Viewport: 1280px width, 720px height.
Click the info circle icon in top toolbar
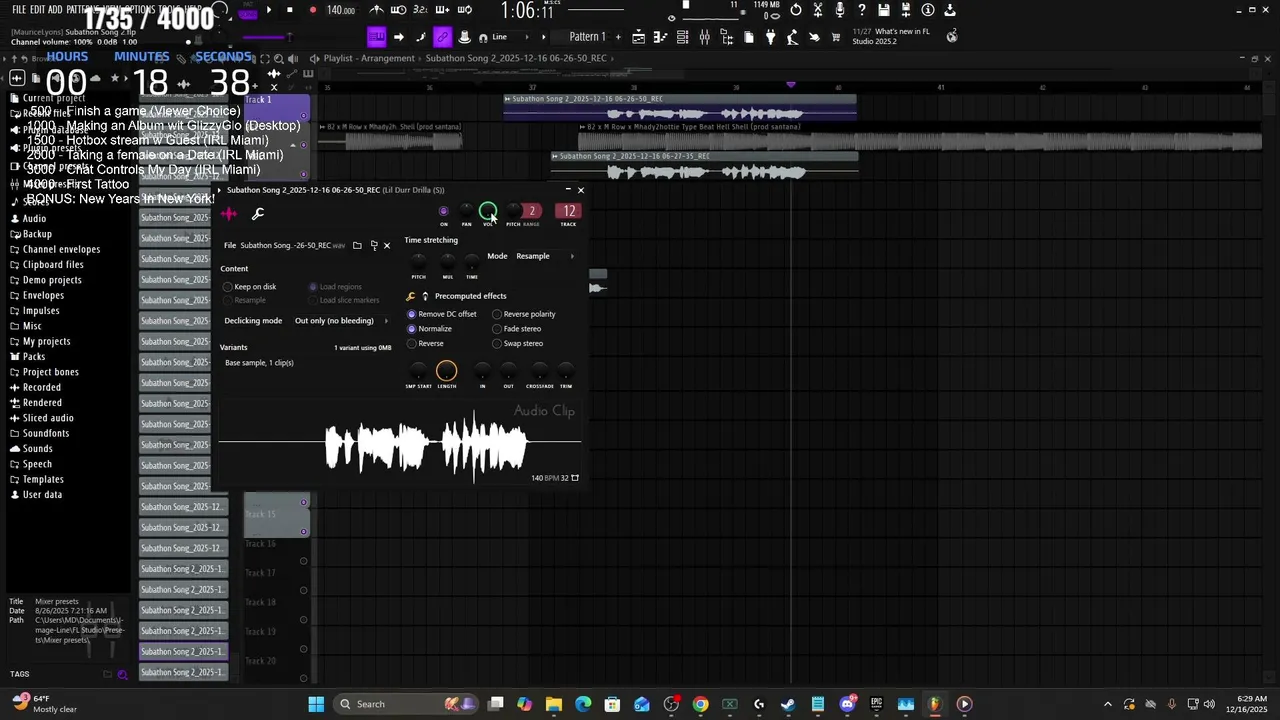(928, 10)
